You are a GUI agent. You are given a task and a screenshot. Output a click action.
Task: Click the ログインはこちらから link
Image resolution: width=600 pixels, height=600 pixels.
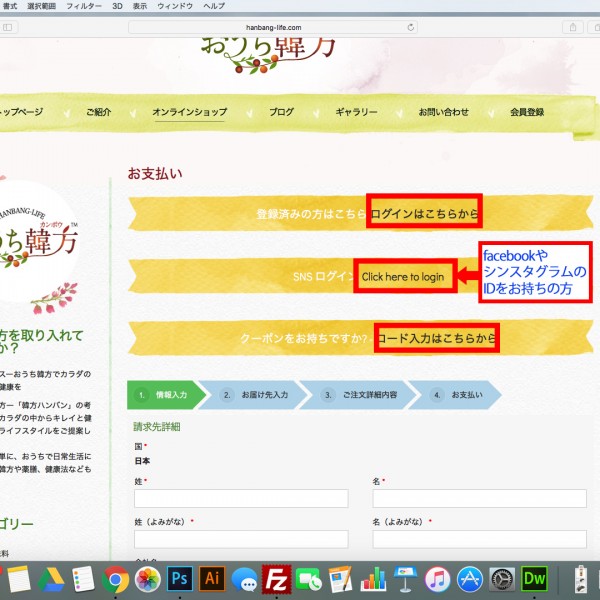click(x=424, y=213)
